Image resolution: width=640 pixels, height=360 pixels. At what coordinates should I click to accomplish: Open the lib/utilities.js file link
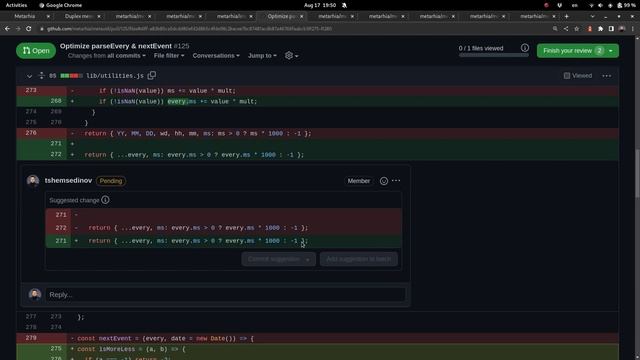pyautogui.click(x=115, y=76)
